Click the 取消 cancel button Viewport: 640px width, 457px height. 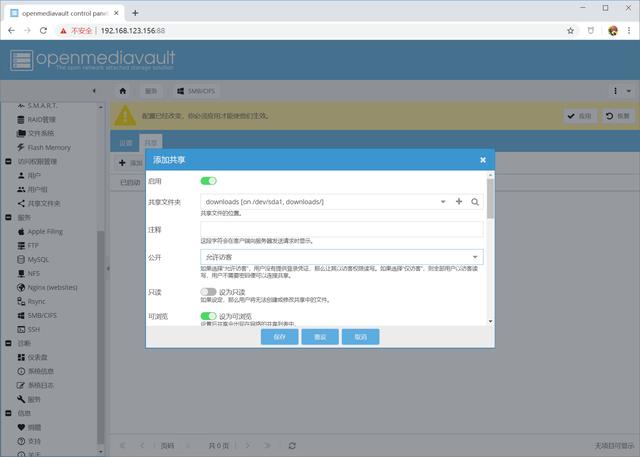[x=360, y=337]
